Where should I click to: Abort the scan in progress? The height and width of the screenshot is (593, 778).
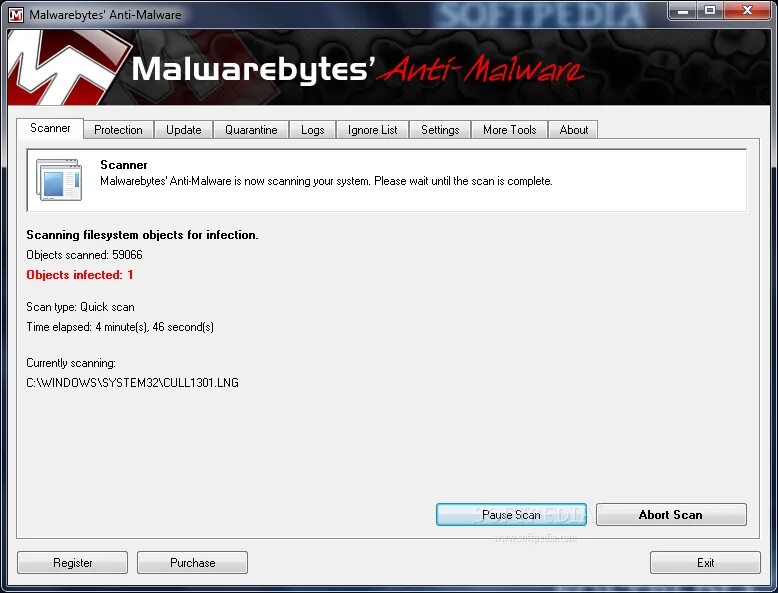[671, 515]
